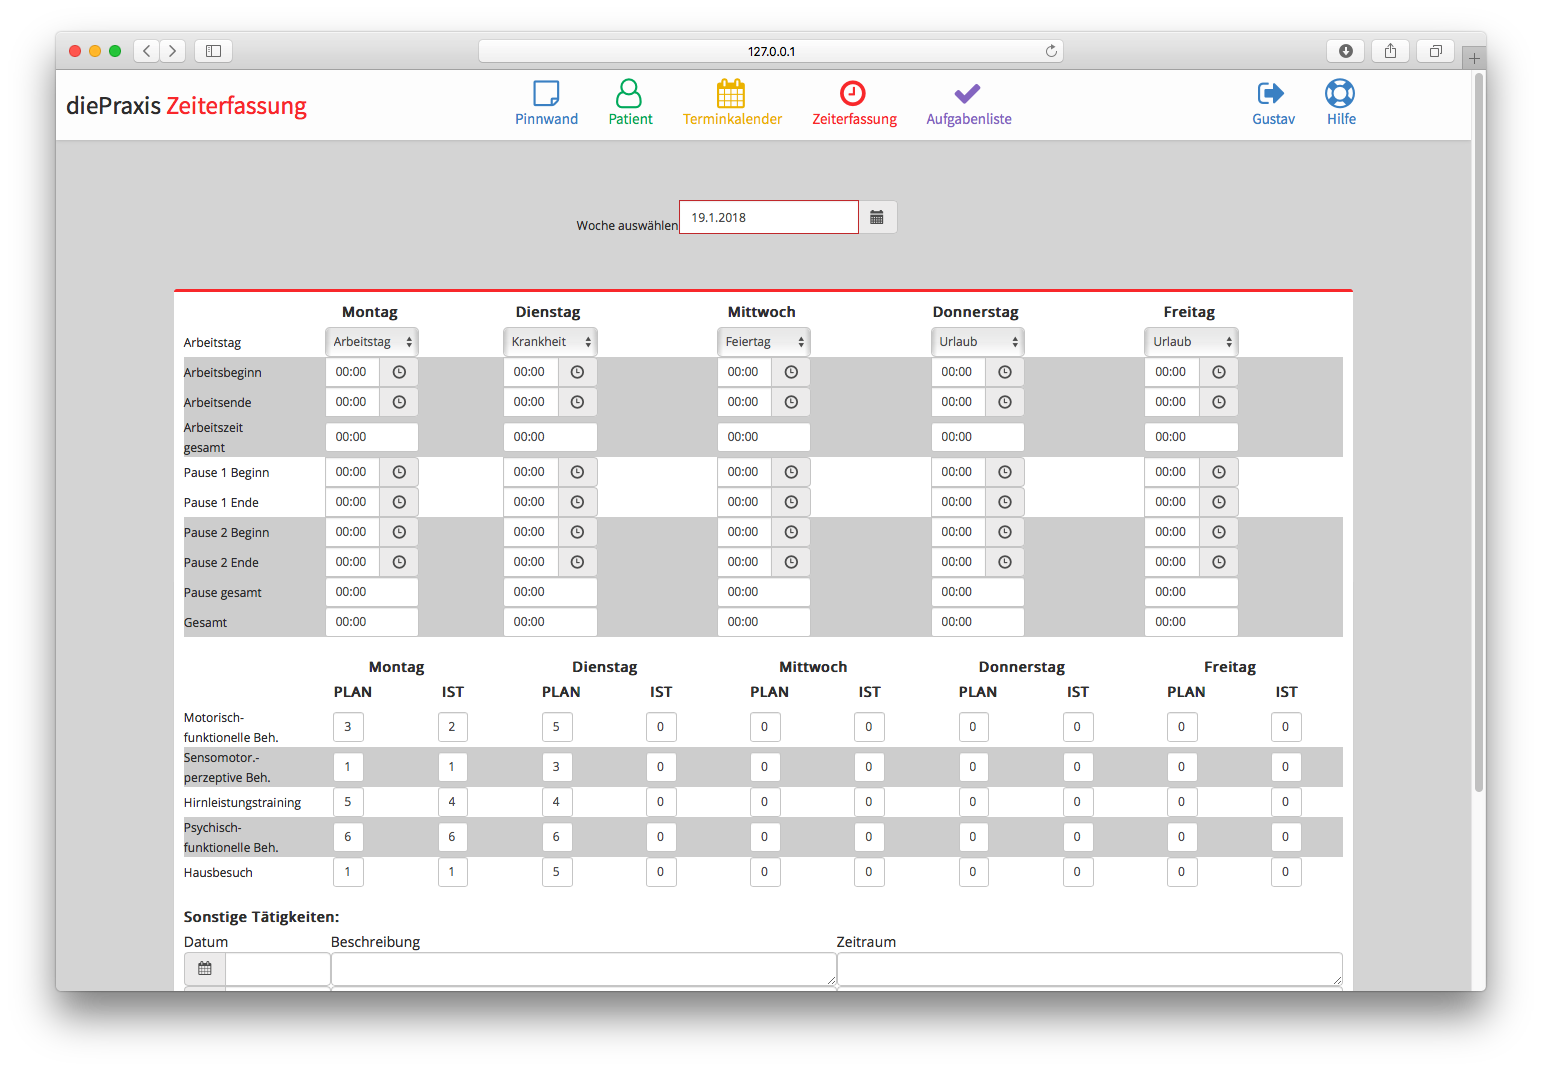Open clock picker for Montag Pause 1 Beginn
Image resolution: width=1542 pixels, height=1071 pixels.
399,472
